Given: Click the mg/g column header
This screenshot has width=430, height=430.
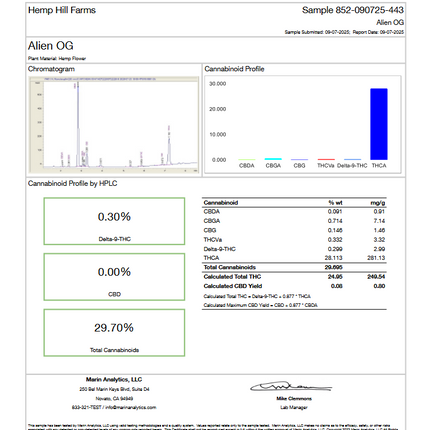Looking at the screenshot, I should [x=378, y=203].
